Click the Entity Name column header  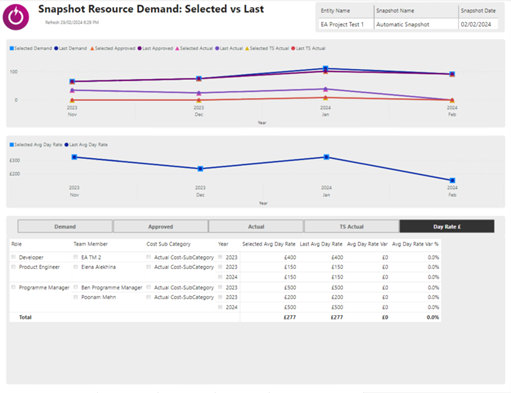335,11
